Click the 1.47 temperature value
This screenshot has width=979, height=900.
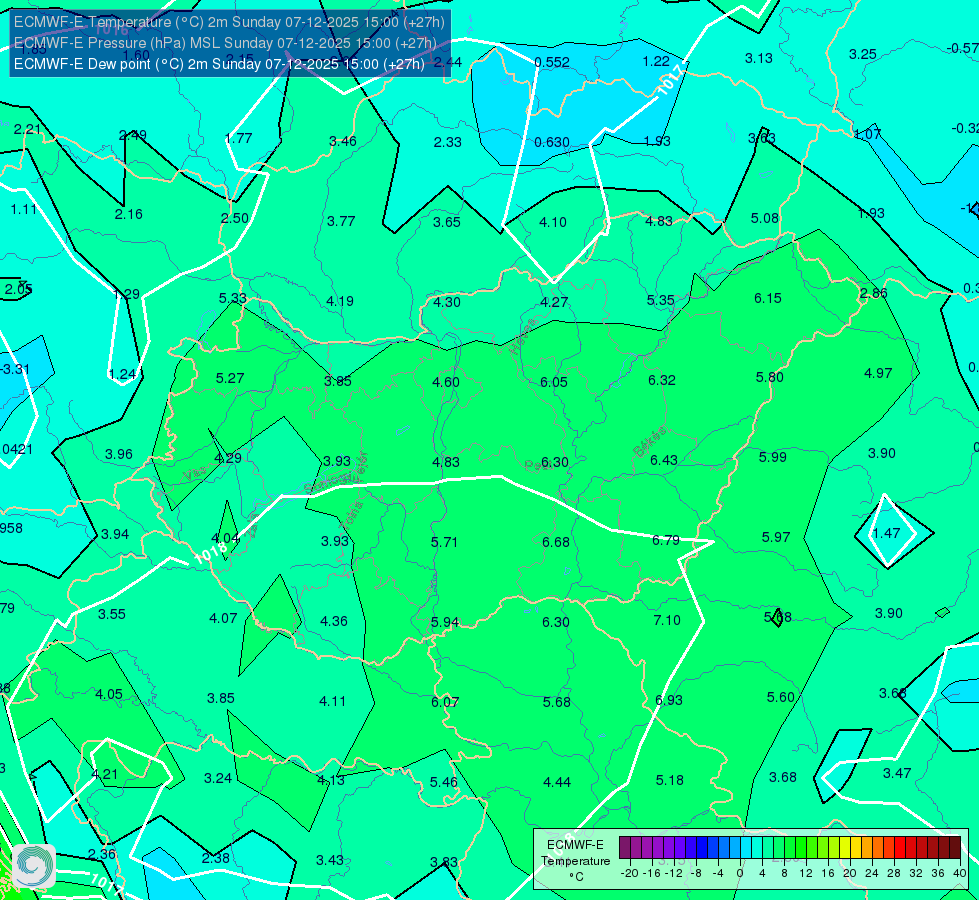coord(886,533)
